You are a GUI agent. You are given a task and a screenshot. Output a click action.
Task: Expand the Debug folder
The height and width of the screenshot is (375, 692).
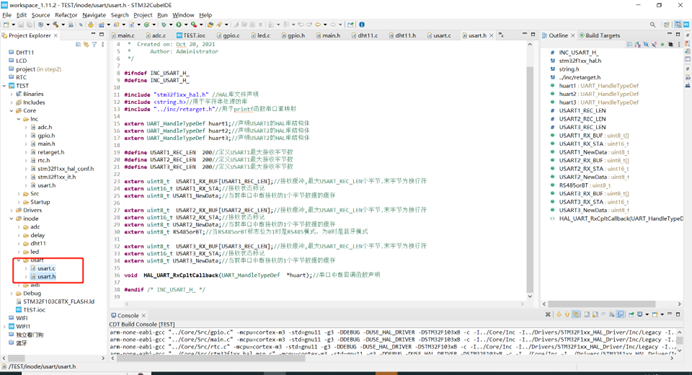(x=12, y=293)
